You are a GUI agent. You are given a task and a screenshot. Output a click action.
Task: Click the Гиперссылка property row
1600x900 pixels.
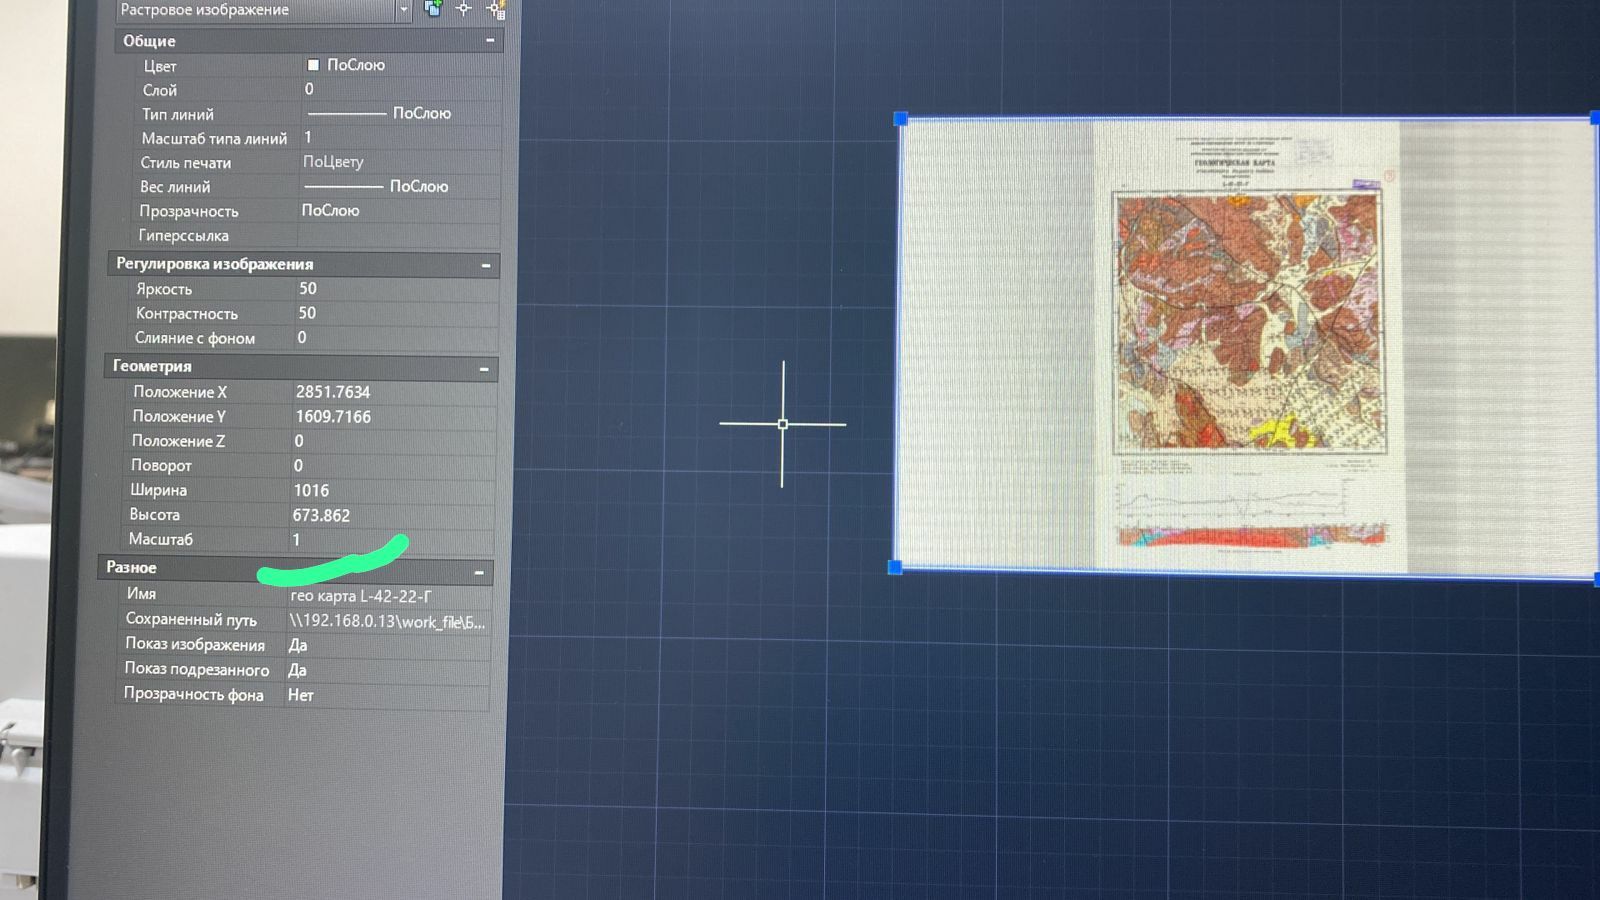tap(318, 235)
